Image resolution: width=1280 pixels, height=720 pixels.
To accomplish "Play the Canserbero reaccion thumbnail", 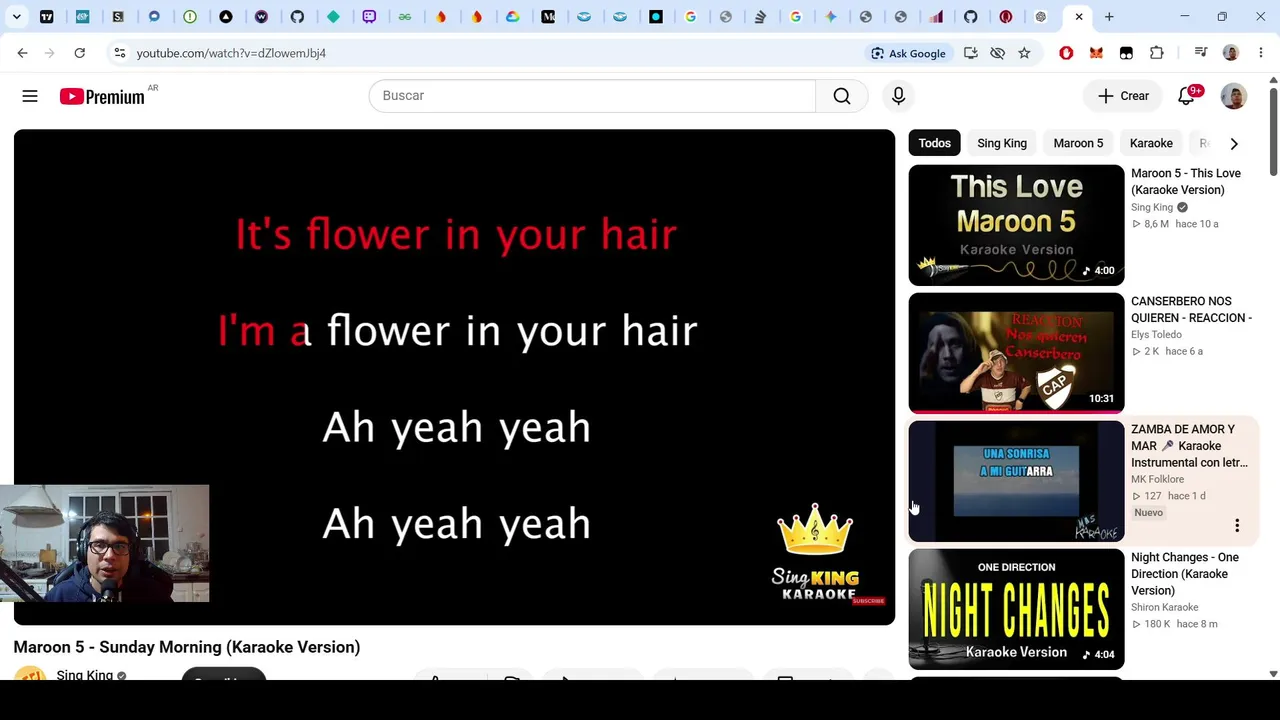I will coord(1016,353).
